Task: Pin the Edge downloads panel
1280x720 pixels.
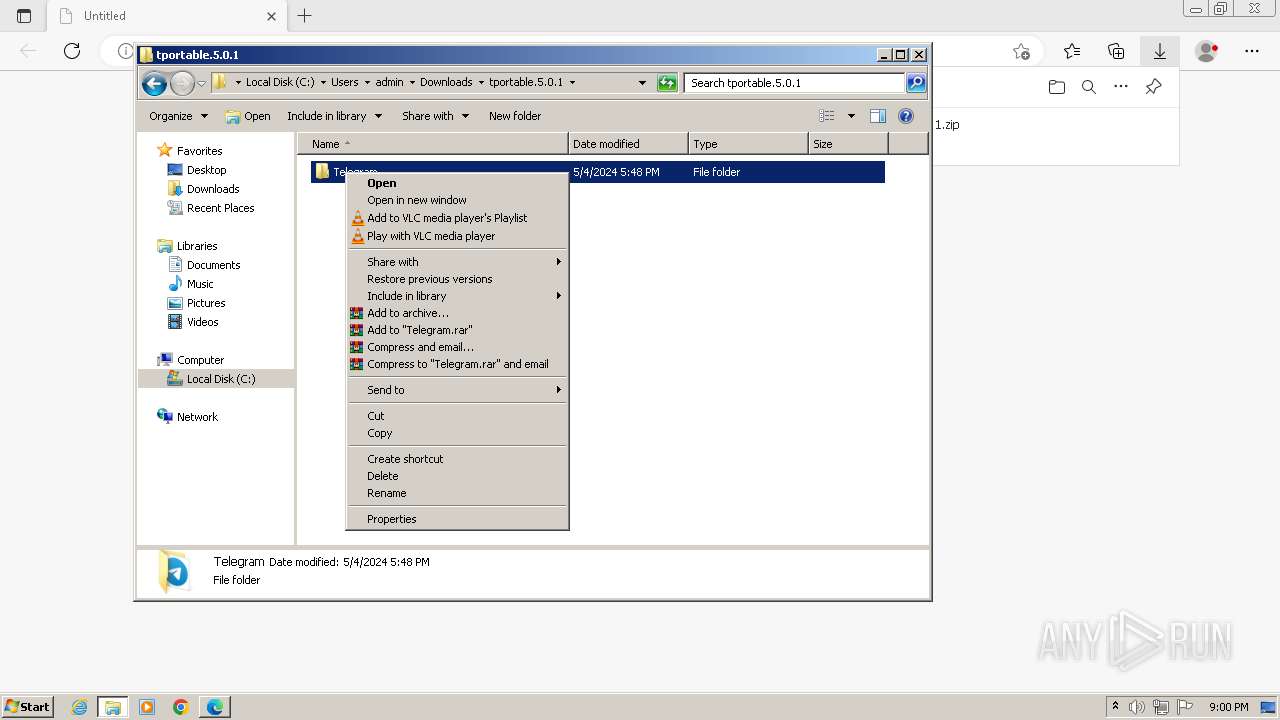Action: click(1153, 87)
